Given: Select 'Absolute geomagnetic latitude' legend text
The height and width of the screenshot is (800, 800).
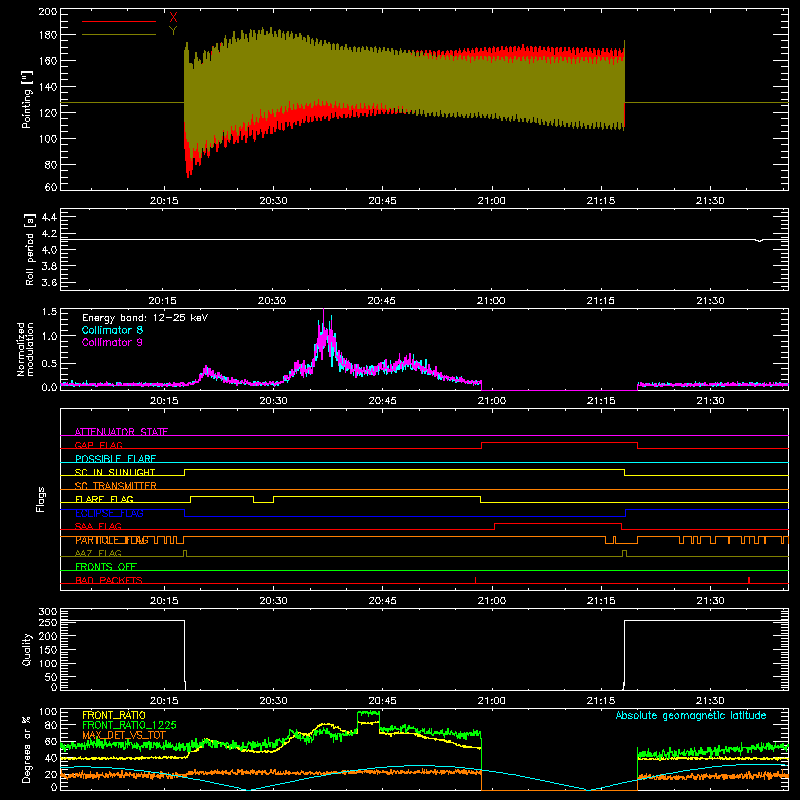Looking at the screenshot, I should (x=691, y=715).
